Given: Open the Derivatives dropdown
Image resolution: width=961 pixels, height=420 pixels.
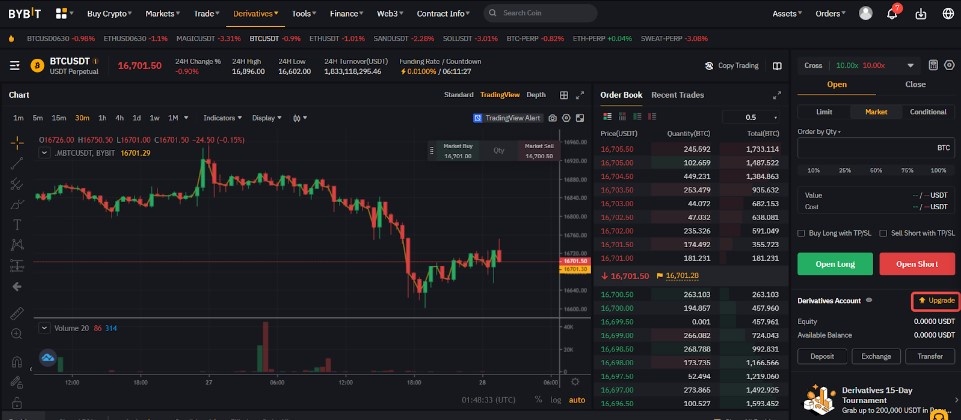Looking at the screenshot, I should coord(256,13).
